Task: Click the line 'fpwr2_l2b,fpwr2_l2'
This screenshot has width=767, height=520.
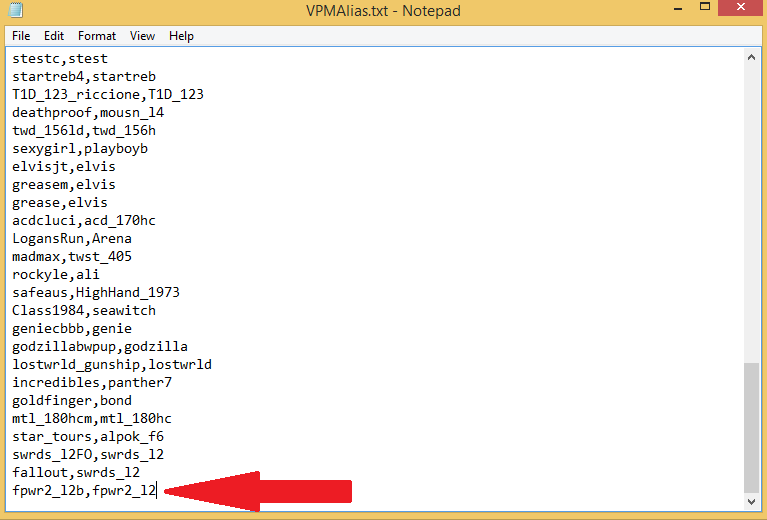Action: pyautogui.click(x=84, y=491)
